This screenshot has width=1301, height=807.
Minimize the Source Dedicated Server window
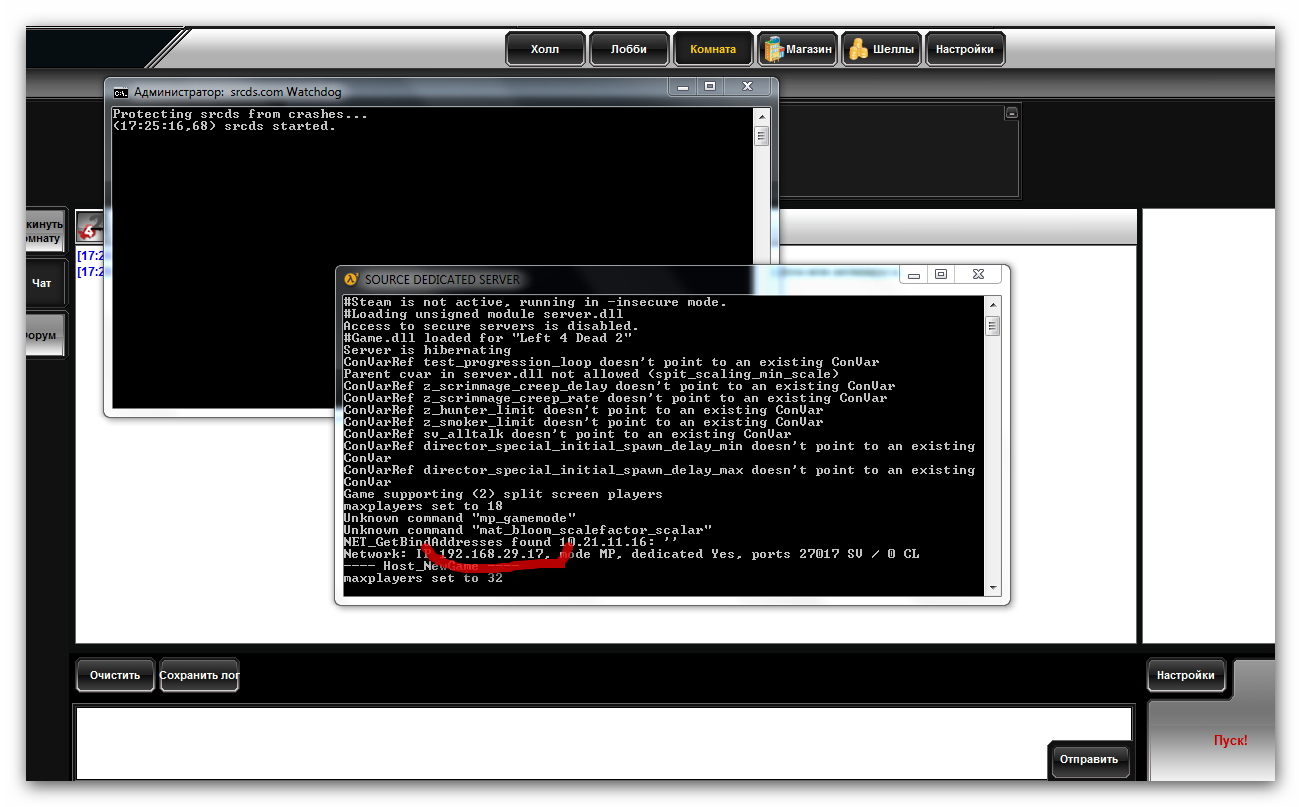coord(915,273)
